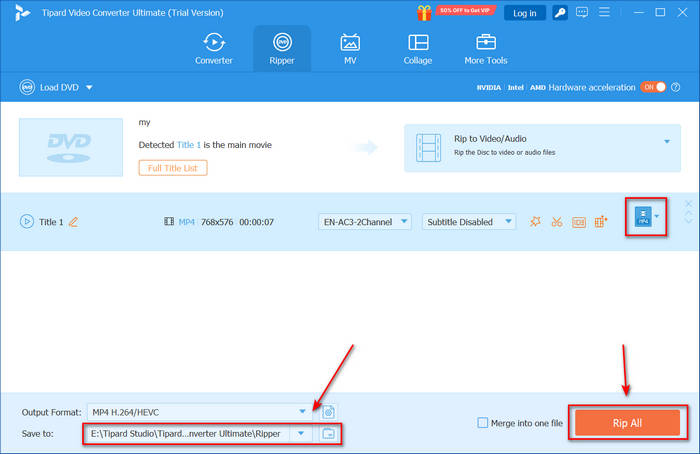Screen dimensions: 700x454
Task: Open the hamburger menu
Action: pyautogui.click(x=604, y=12)
